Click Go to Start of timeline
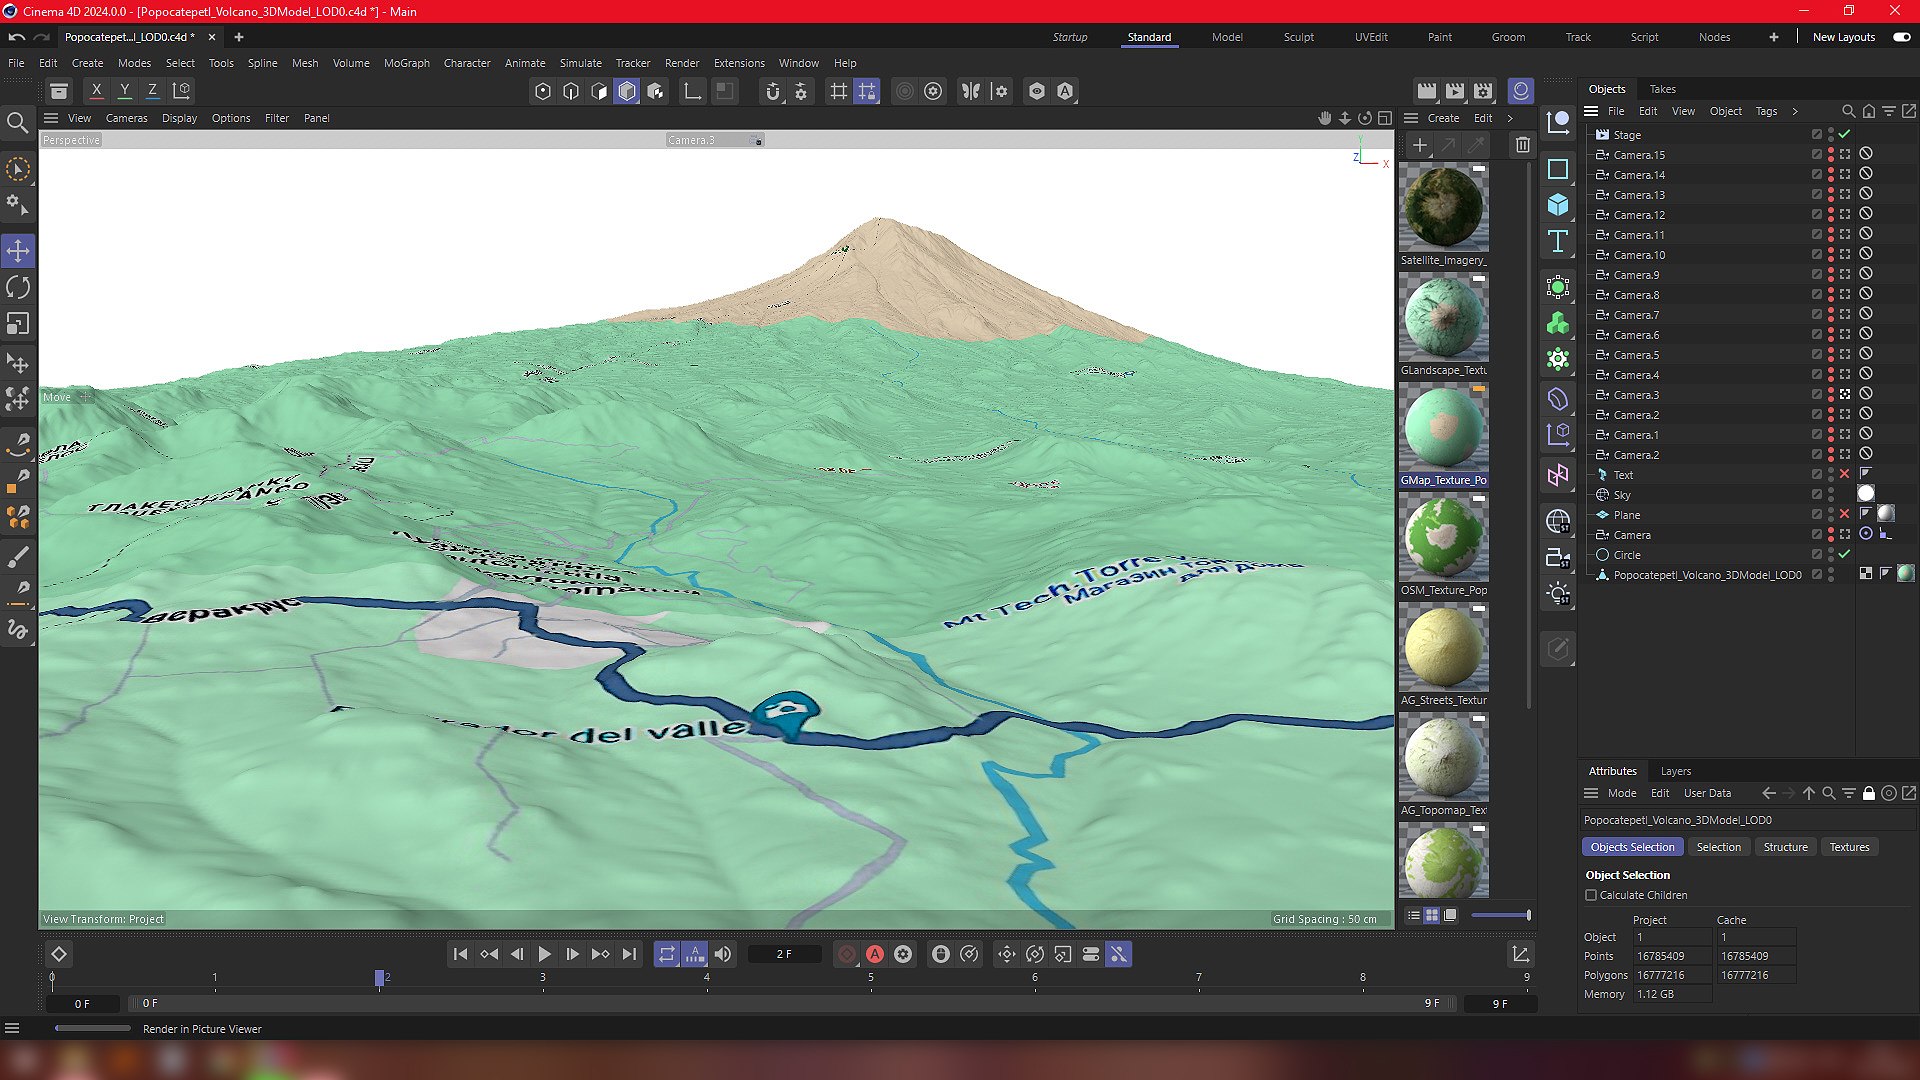 tap(460, 954)
